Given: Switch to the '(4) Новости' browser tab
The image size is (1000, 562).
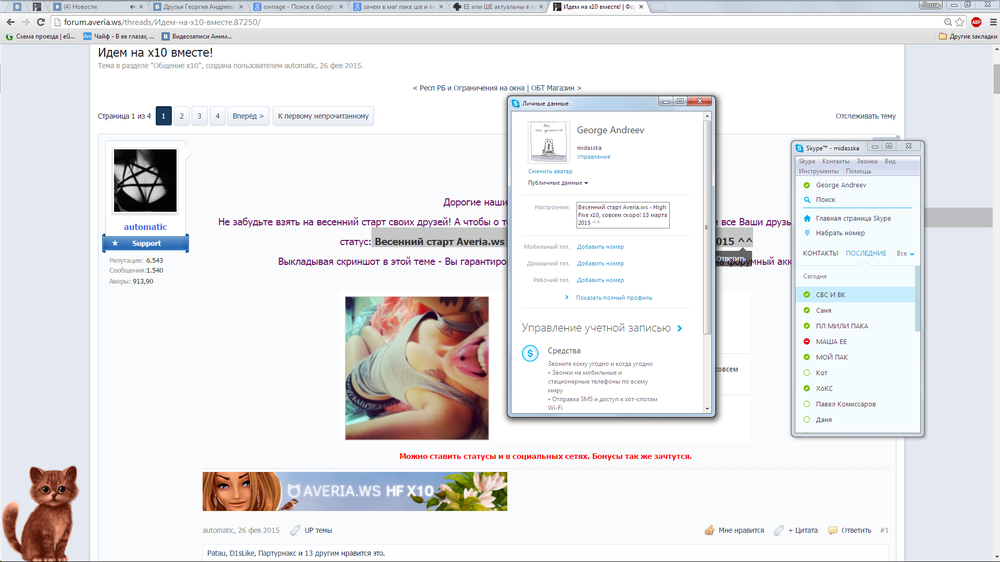Looking at the screenshot, I should click(96, 6).
